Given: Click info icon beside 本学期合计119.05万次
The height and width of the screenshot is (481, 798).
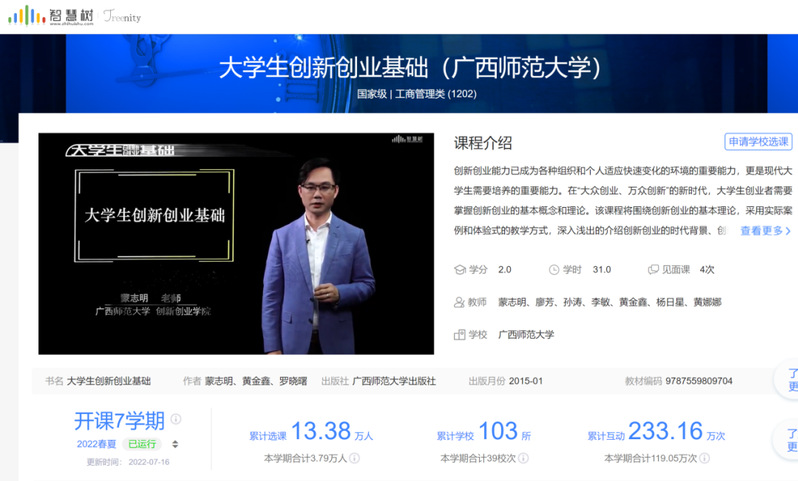Looking at the screenshot, I should tap(704, 458).
